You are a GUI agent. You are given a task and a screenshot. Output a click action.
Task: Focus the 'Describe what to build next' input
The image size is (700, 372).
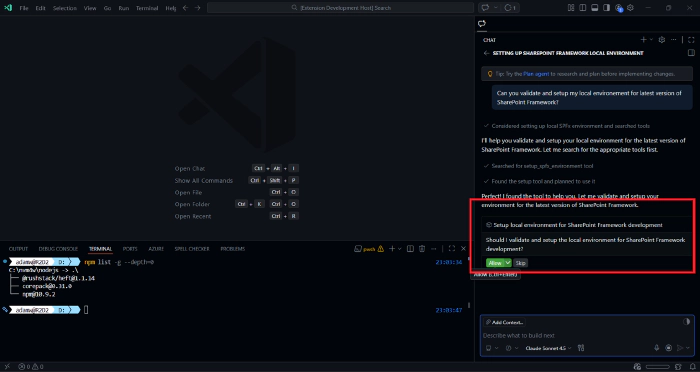coord(587,335)
